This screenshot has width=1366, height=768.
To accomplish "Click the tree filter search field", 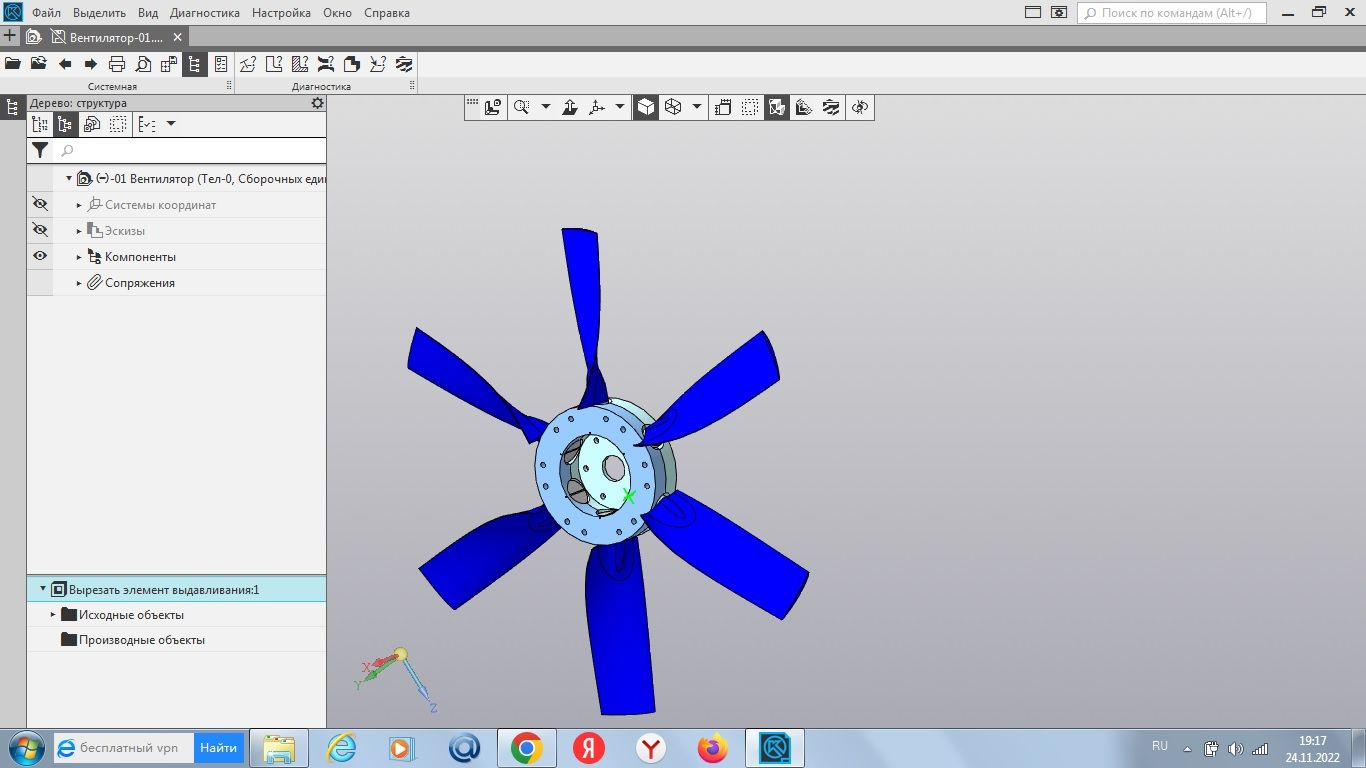I will (190, 151).
